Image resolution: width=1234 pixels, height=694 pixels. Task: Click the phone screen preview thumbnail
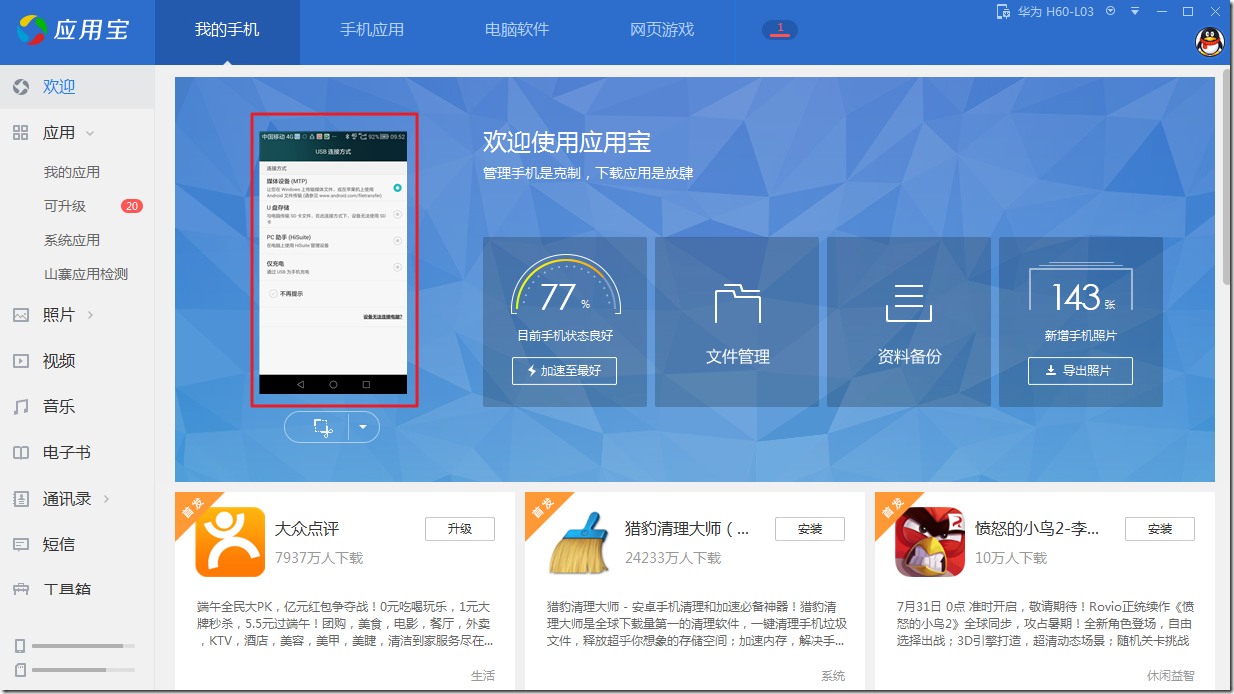334,261
